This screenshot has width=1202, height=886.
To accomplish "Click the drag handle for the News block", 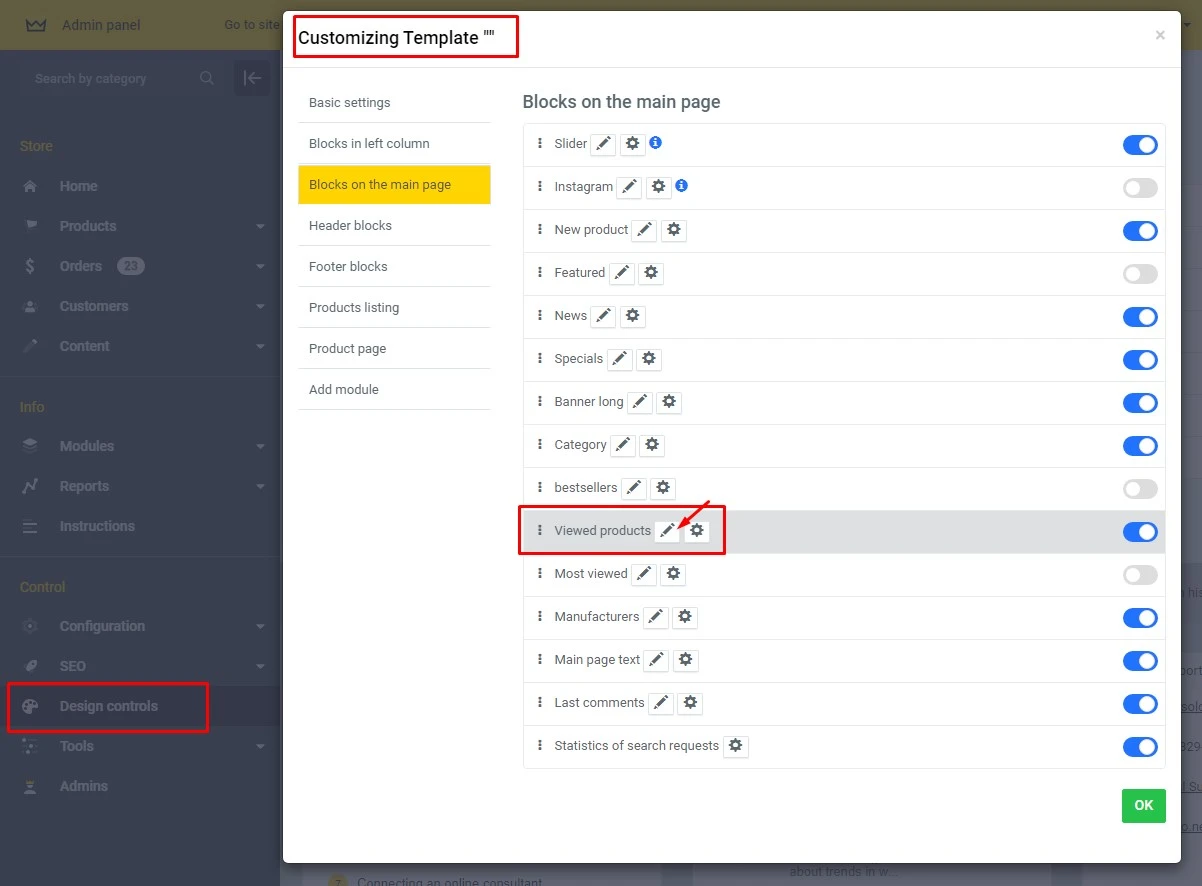I will point(540,316).
